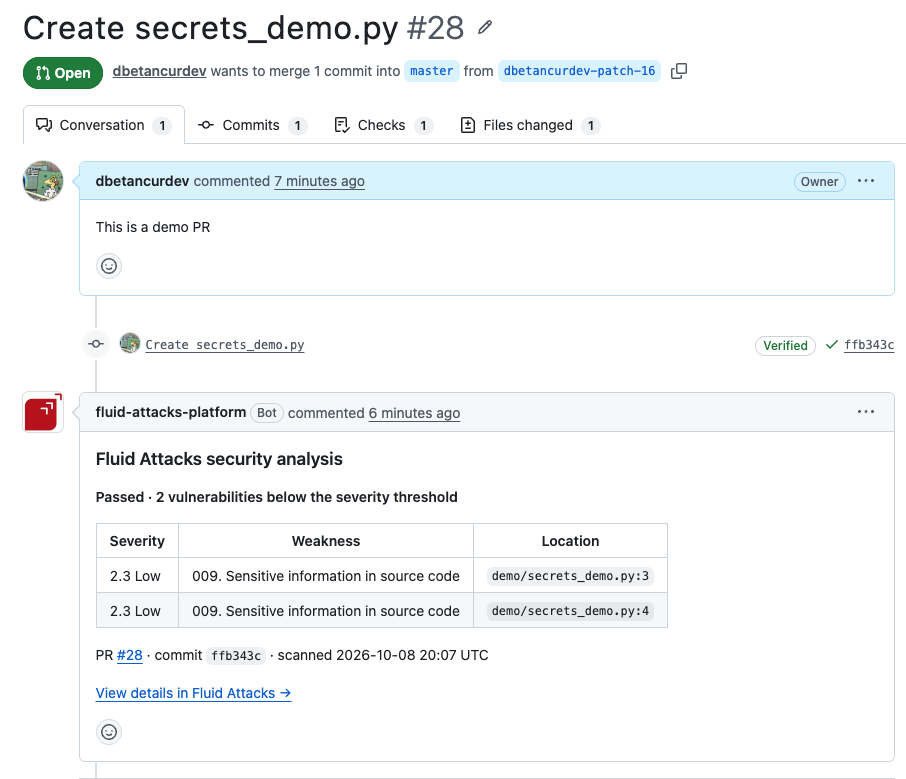The image size is (906, 779).
Task: Click the Severity column header
Action: point(137,541)
